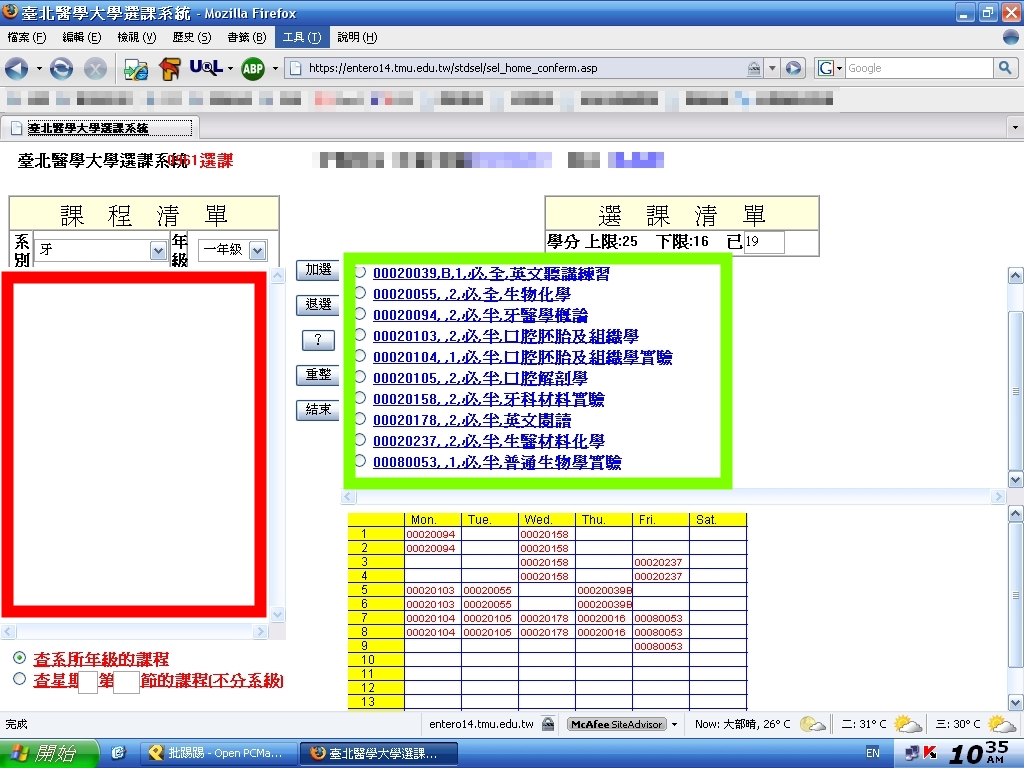Open the 編輯(E) menu
The width and height of the screenshot is (1024, 768).
click(82, 37)
